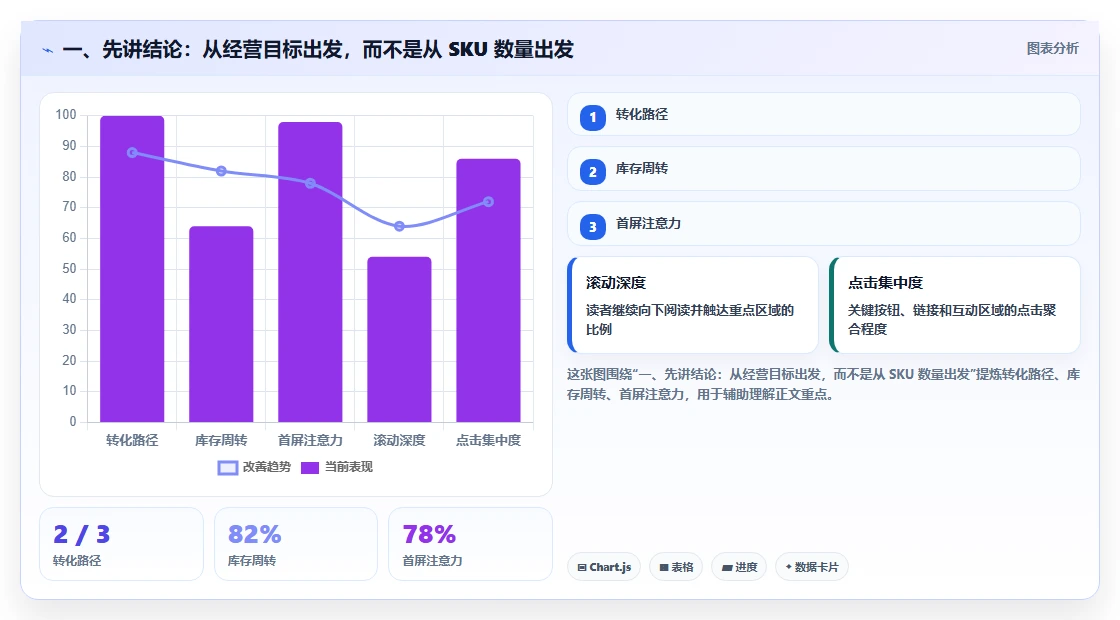Click the heading 一、先讲结论
Screen dimensions: 1120x620
click(318, 49)
